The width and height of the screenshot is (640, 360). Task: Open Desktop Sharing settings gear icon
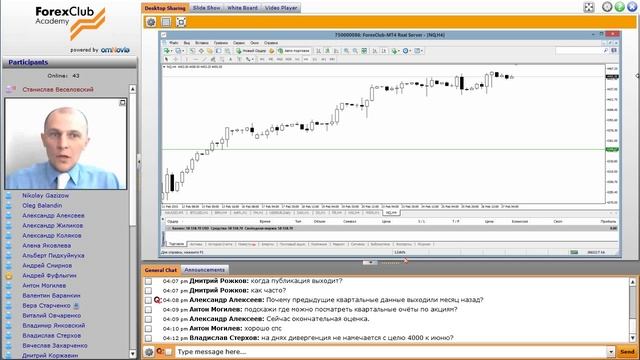tap(151, 22)
